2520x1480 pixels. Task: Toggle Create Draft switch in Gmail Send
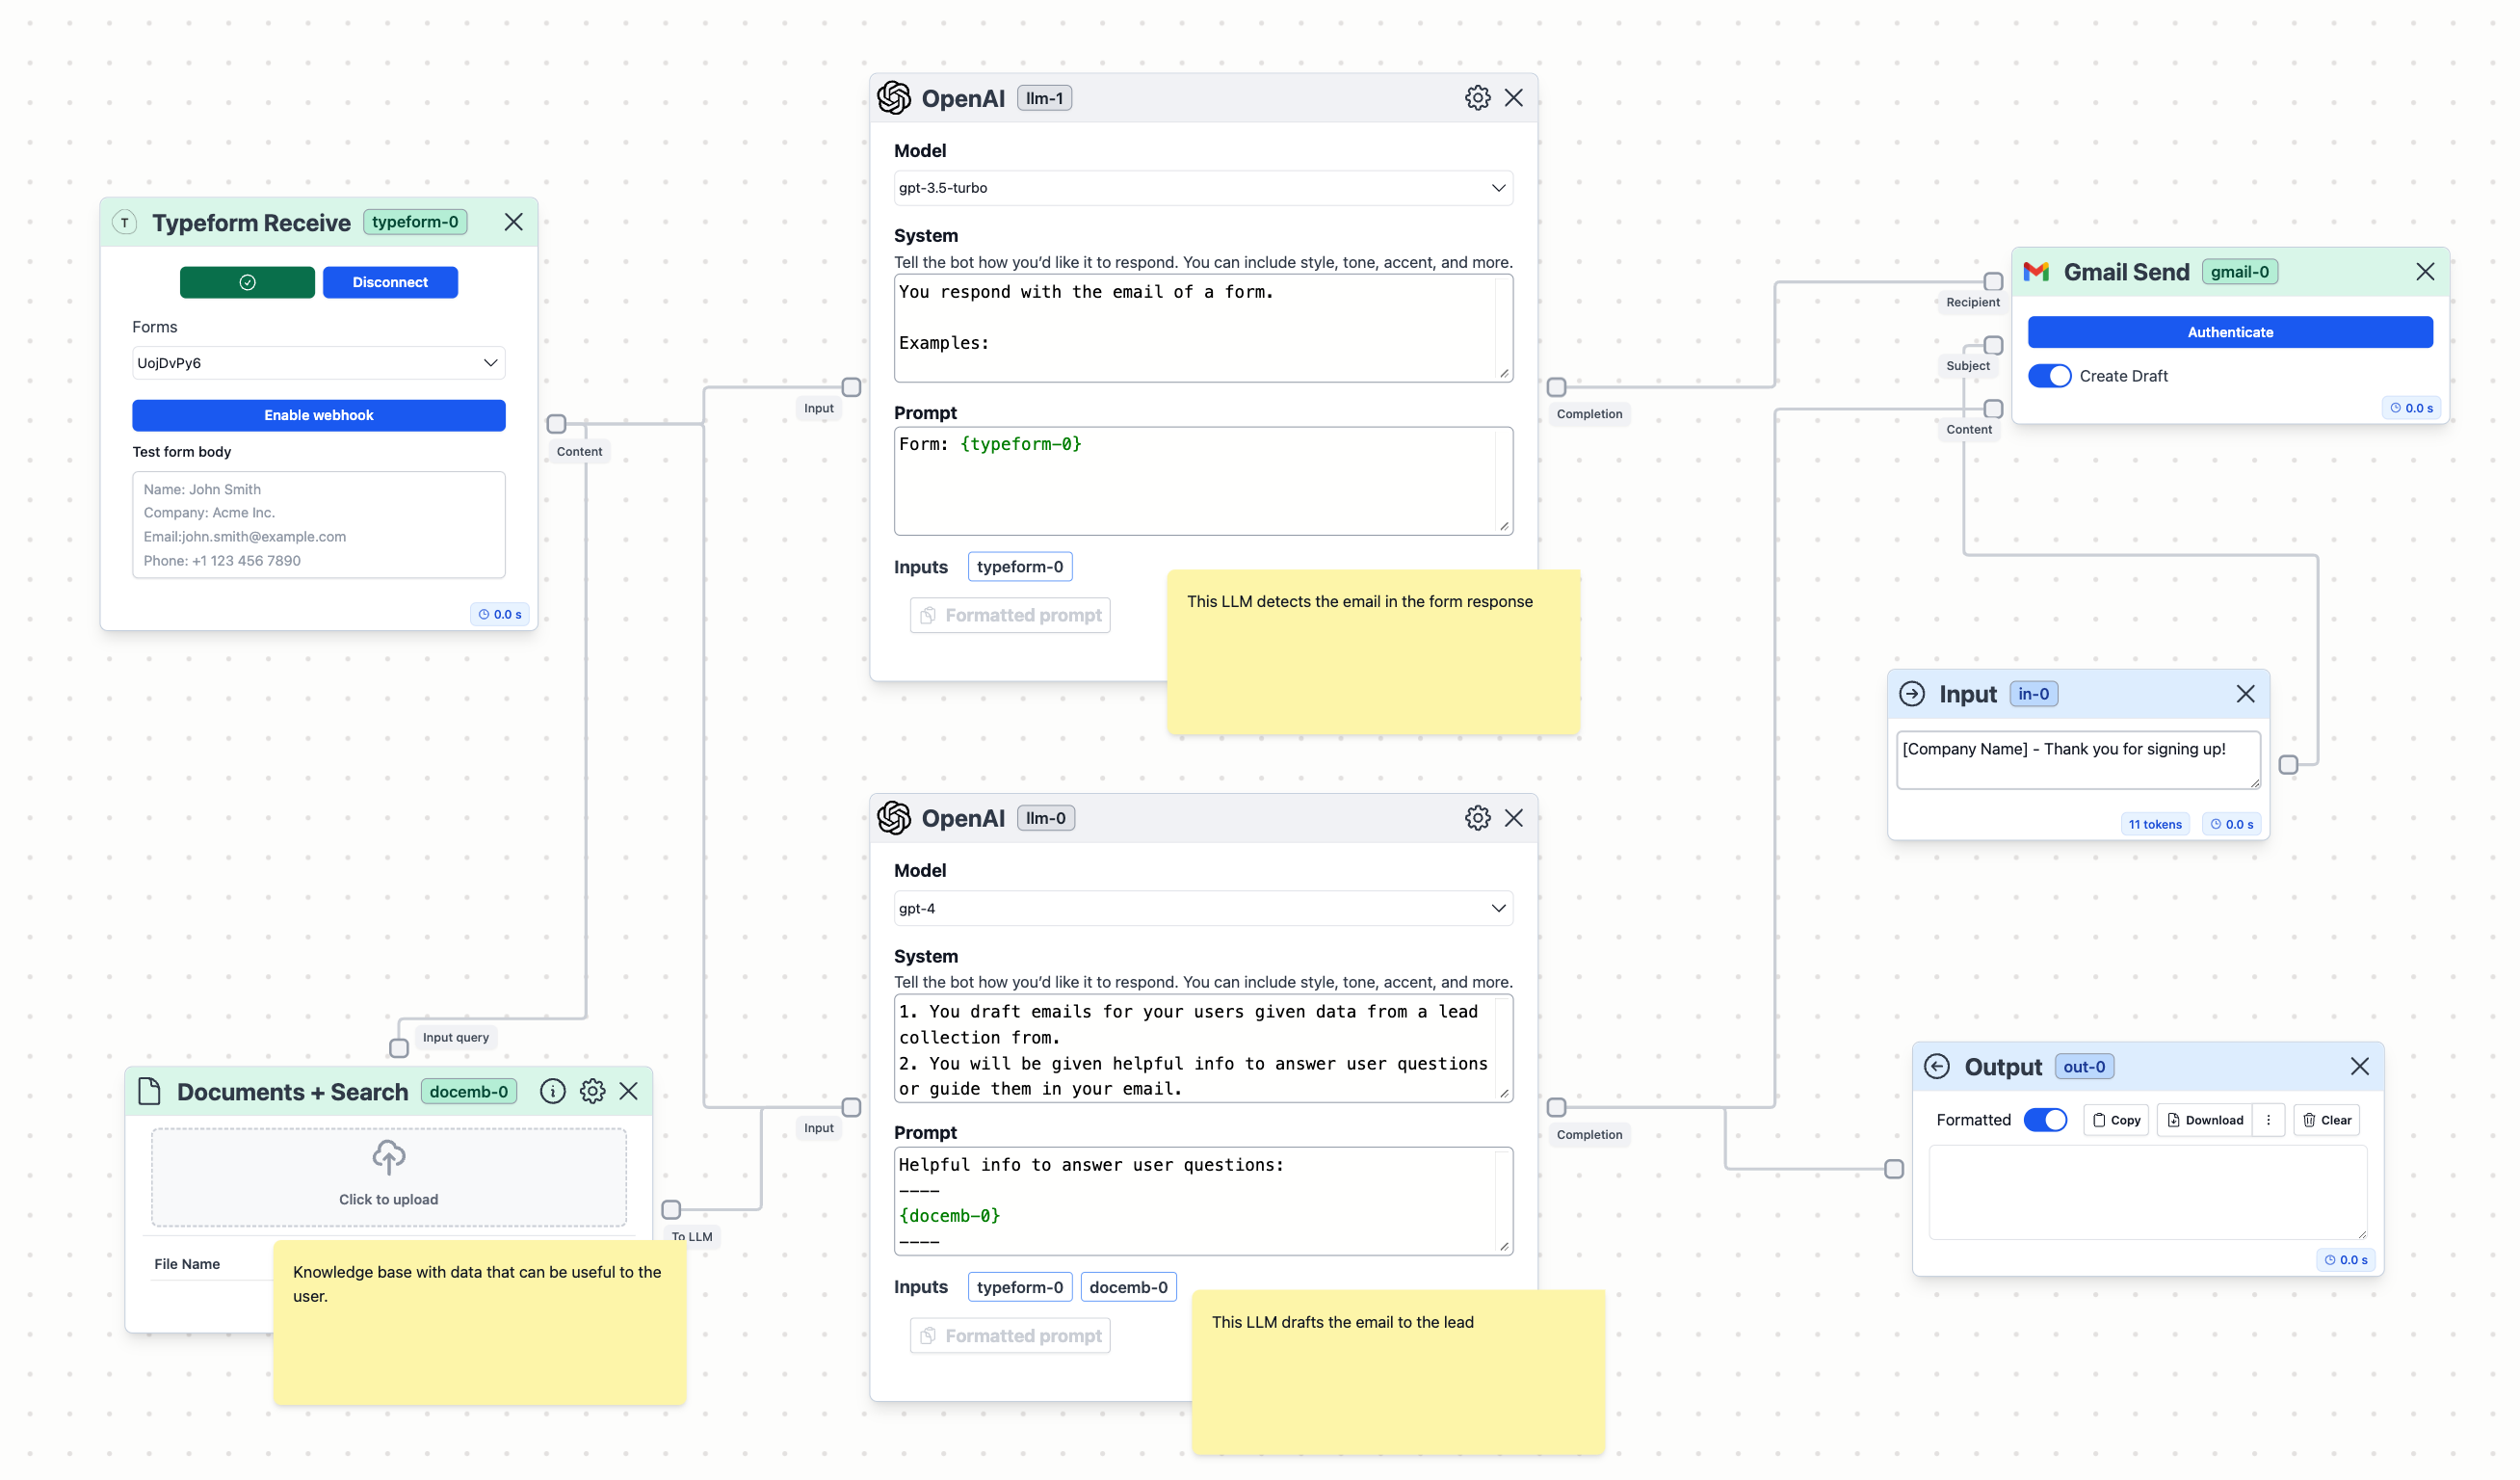2049,376
